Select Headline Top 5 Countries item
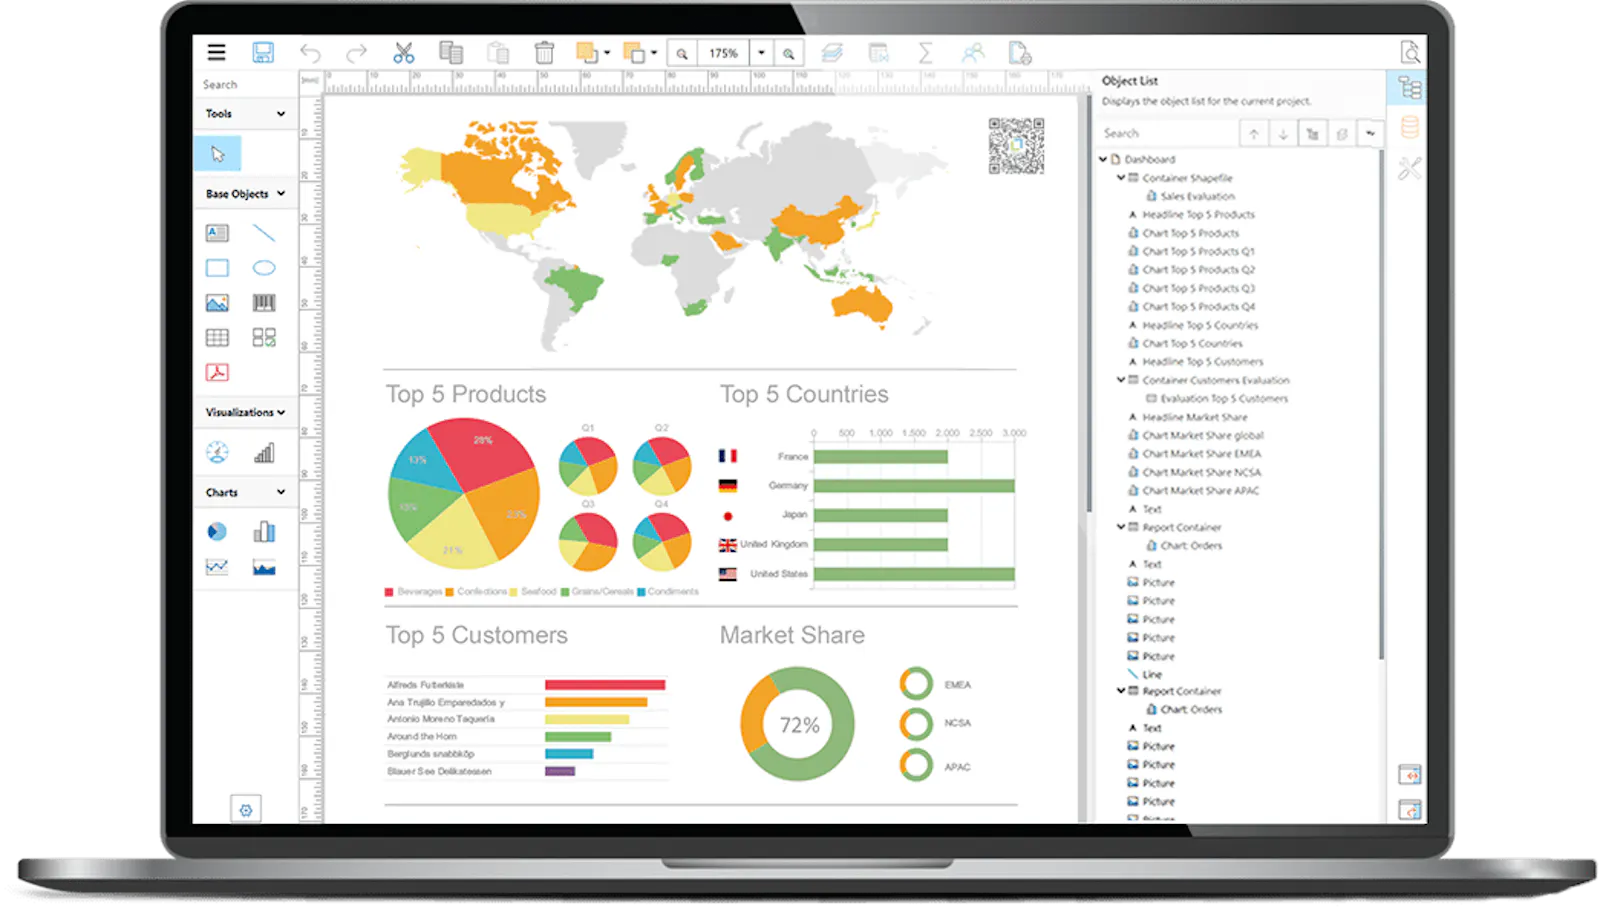 1200,326
